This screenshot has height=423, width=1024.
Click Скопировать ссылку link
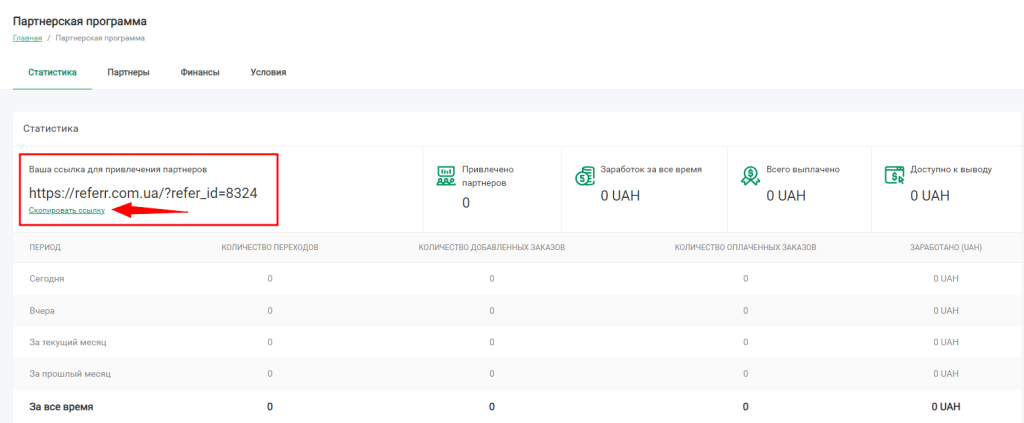click(66, 211)
